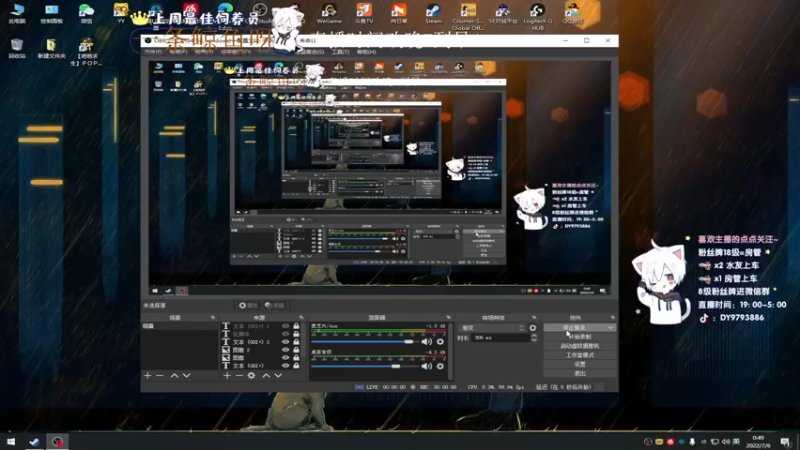Open 回收站 recycle bin icon

(17, 48)
